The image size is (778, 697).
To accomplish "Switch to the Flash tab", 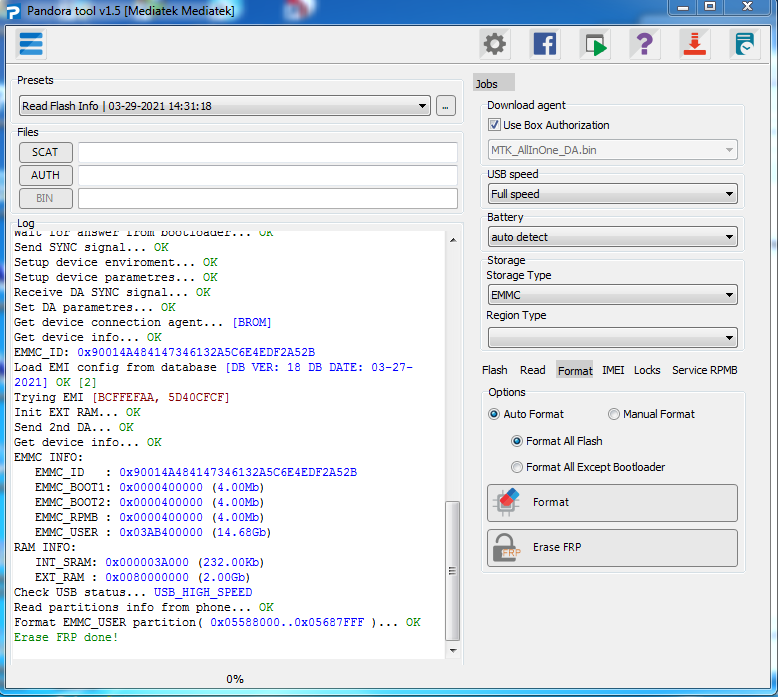I will pos(495,370).
